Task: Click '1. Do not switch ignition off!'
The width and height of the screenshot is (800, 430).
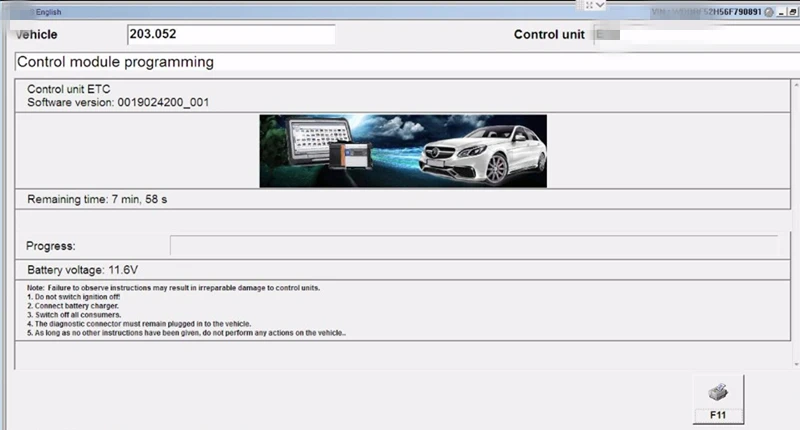Action: pyautogui.click(x=73, y=297)
